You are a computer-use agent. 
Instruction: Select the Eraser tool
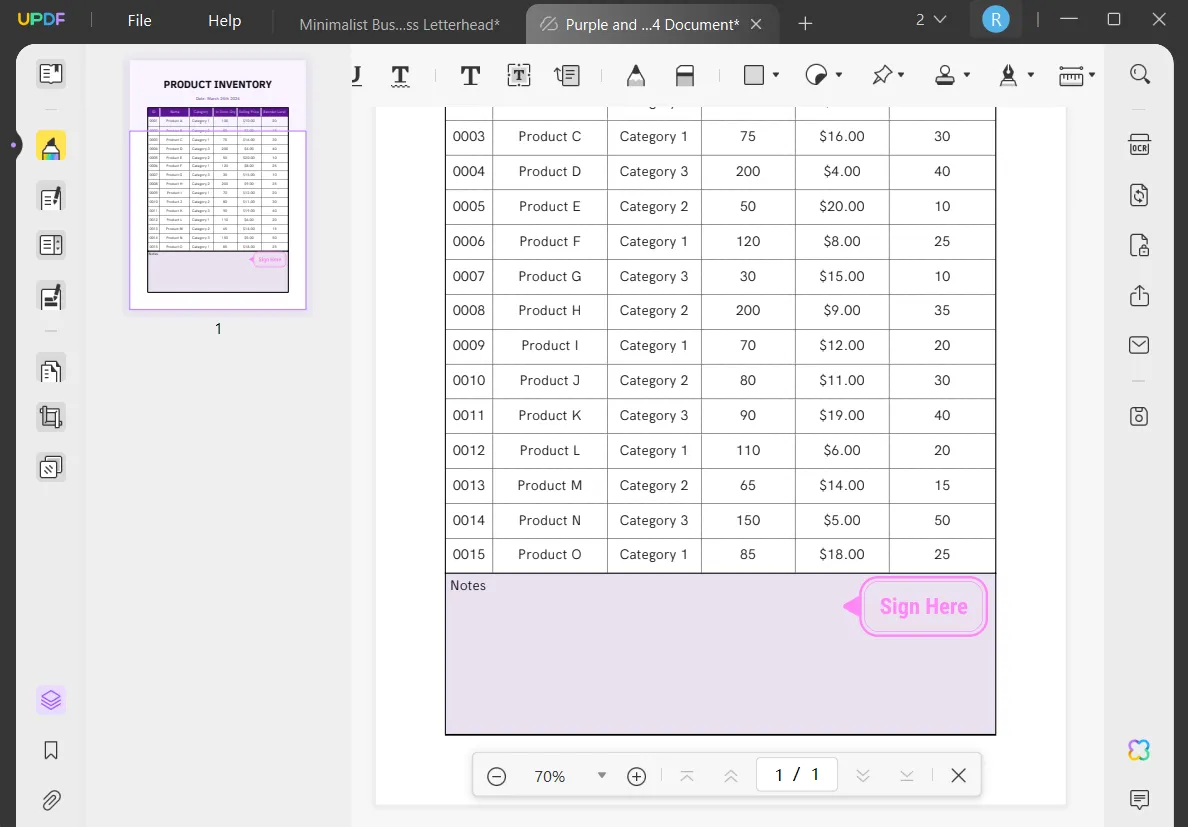click(684, 75)
